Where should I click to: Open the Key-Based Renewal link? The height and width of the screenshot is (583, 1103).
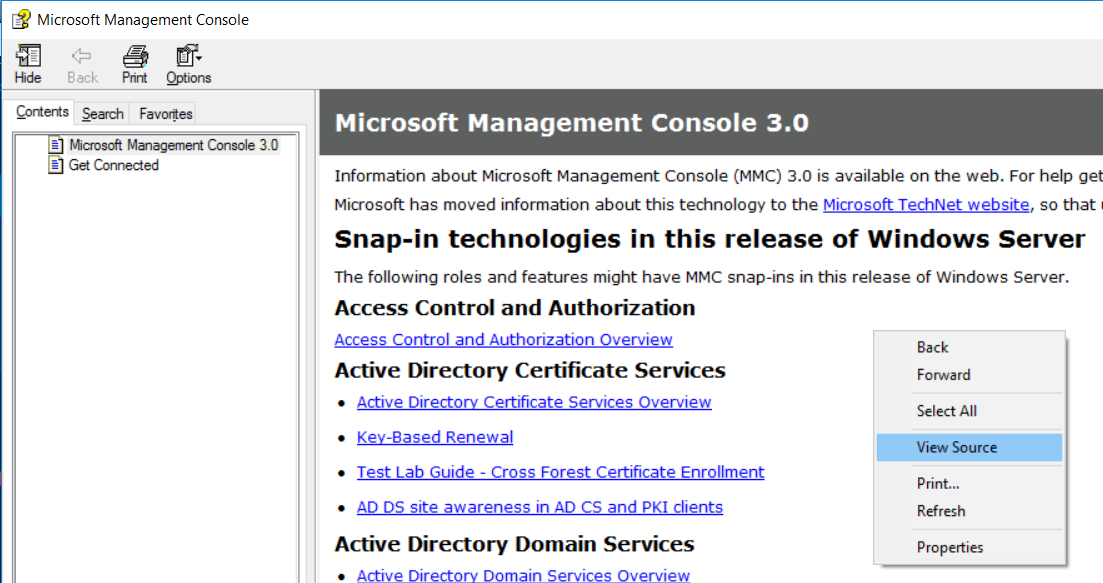pyautogui.click(x=435, y=437)
